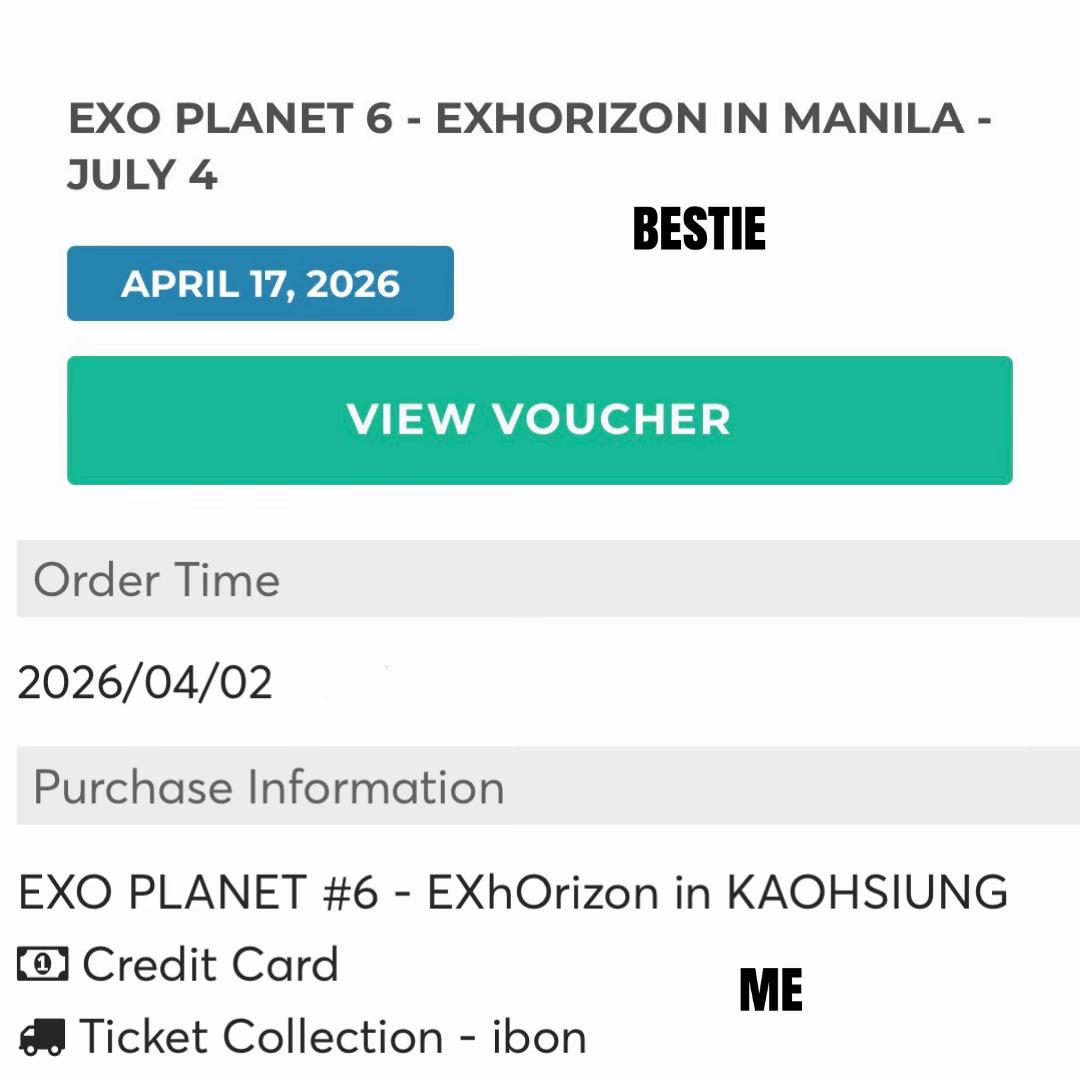The image size is (1080, 1080).
Task: Click the word KAOHSIUNG
Action: [867, 891]
